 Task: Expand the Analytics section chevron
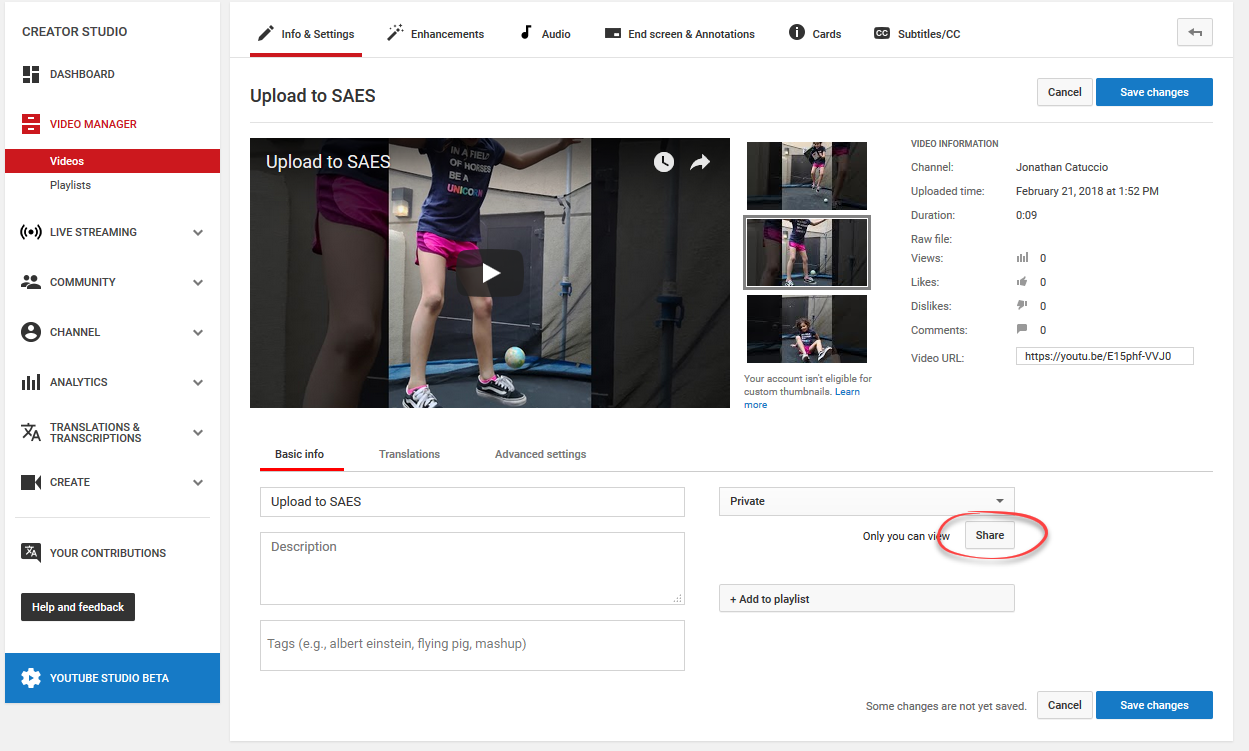point(198,382)
